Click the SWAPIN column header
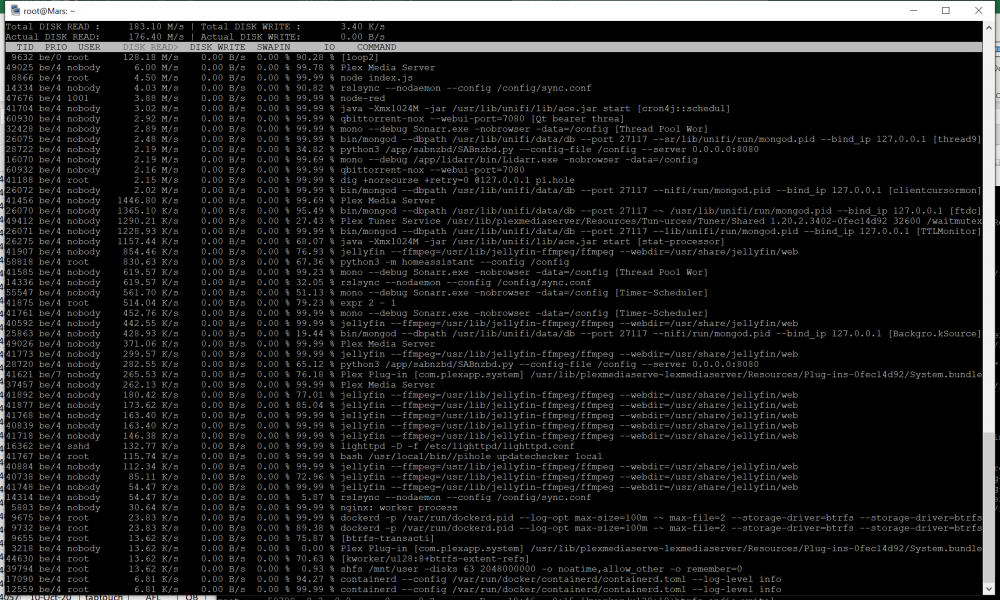The image size is (1000, 600). coord(274,47)
